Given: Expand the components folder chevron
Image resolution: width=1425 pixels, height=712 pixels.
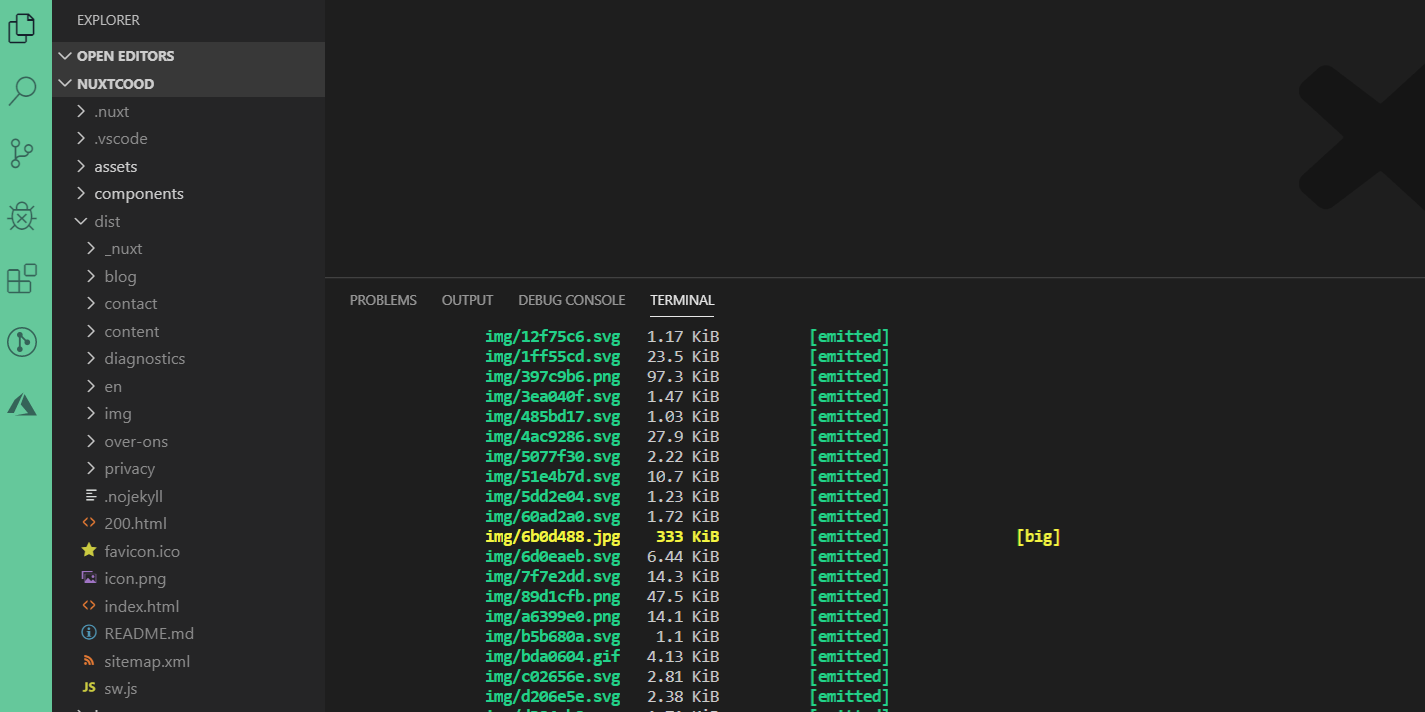Looking at the screenshot, I should [x=81, y=194].
